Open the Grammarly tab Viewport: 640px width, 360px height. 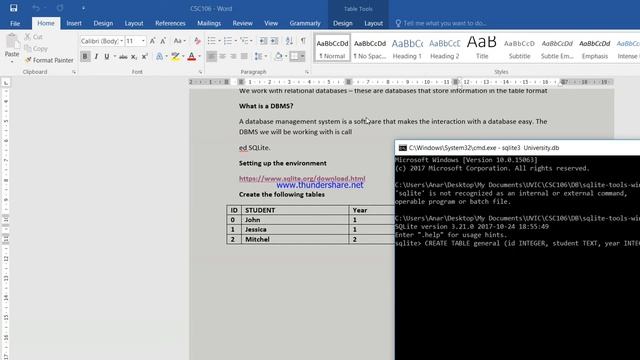pos(305,23)
